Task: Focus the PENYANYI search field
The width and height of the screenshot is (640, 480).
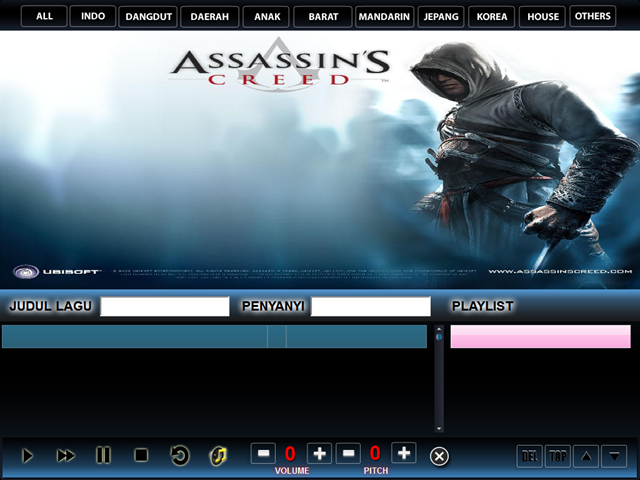Action: tap(371, 306)
